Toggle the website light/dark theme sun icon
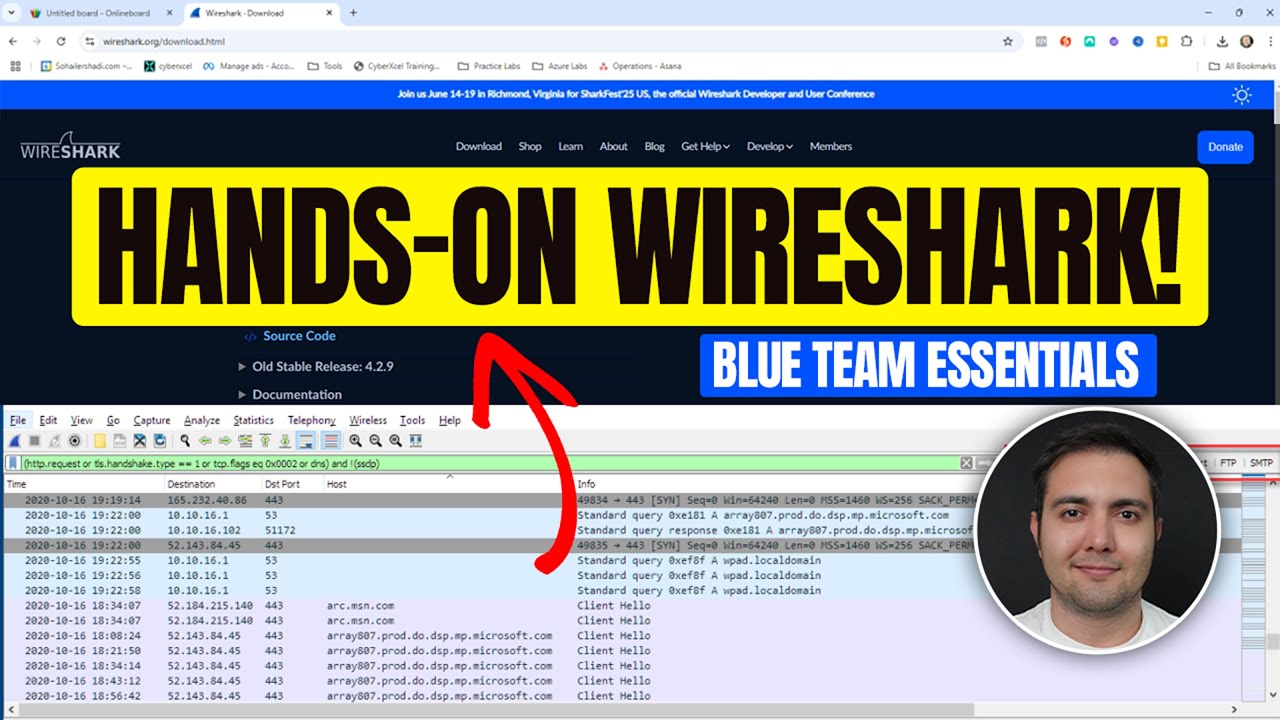Image resolution: width=1280 pixels, height=720 pixels. pyautogui.click(x=1242, y=95)
